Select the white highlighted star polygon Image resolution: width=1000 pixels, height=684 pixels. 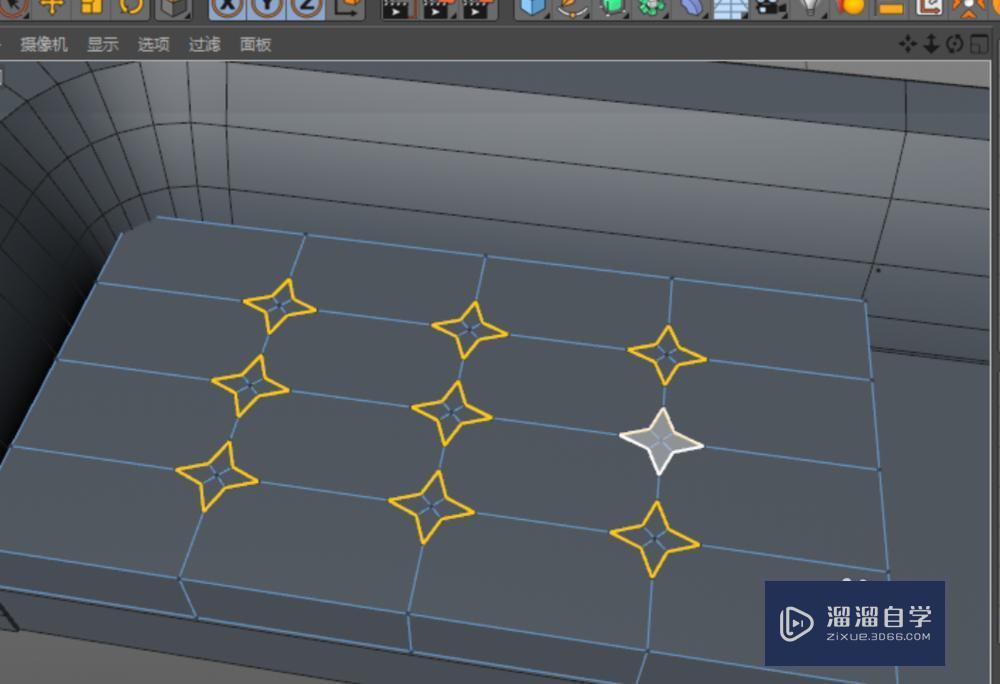tap(661, 440)
